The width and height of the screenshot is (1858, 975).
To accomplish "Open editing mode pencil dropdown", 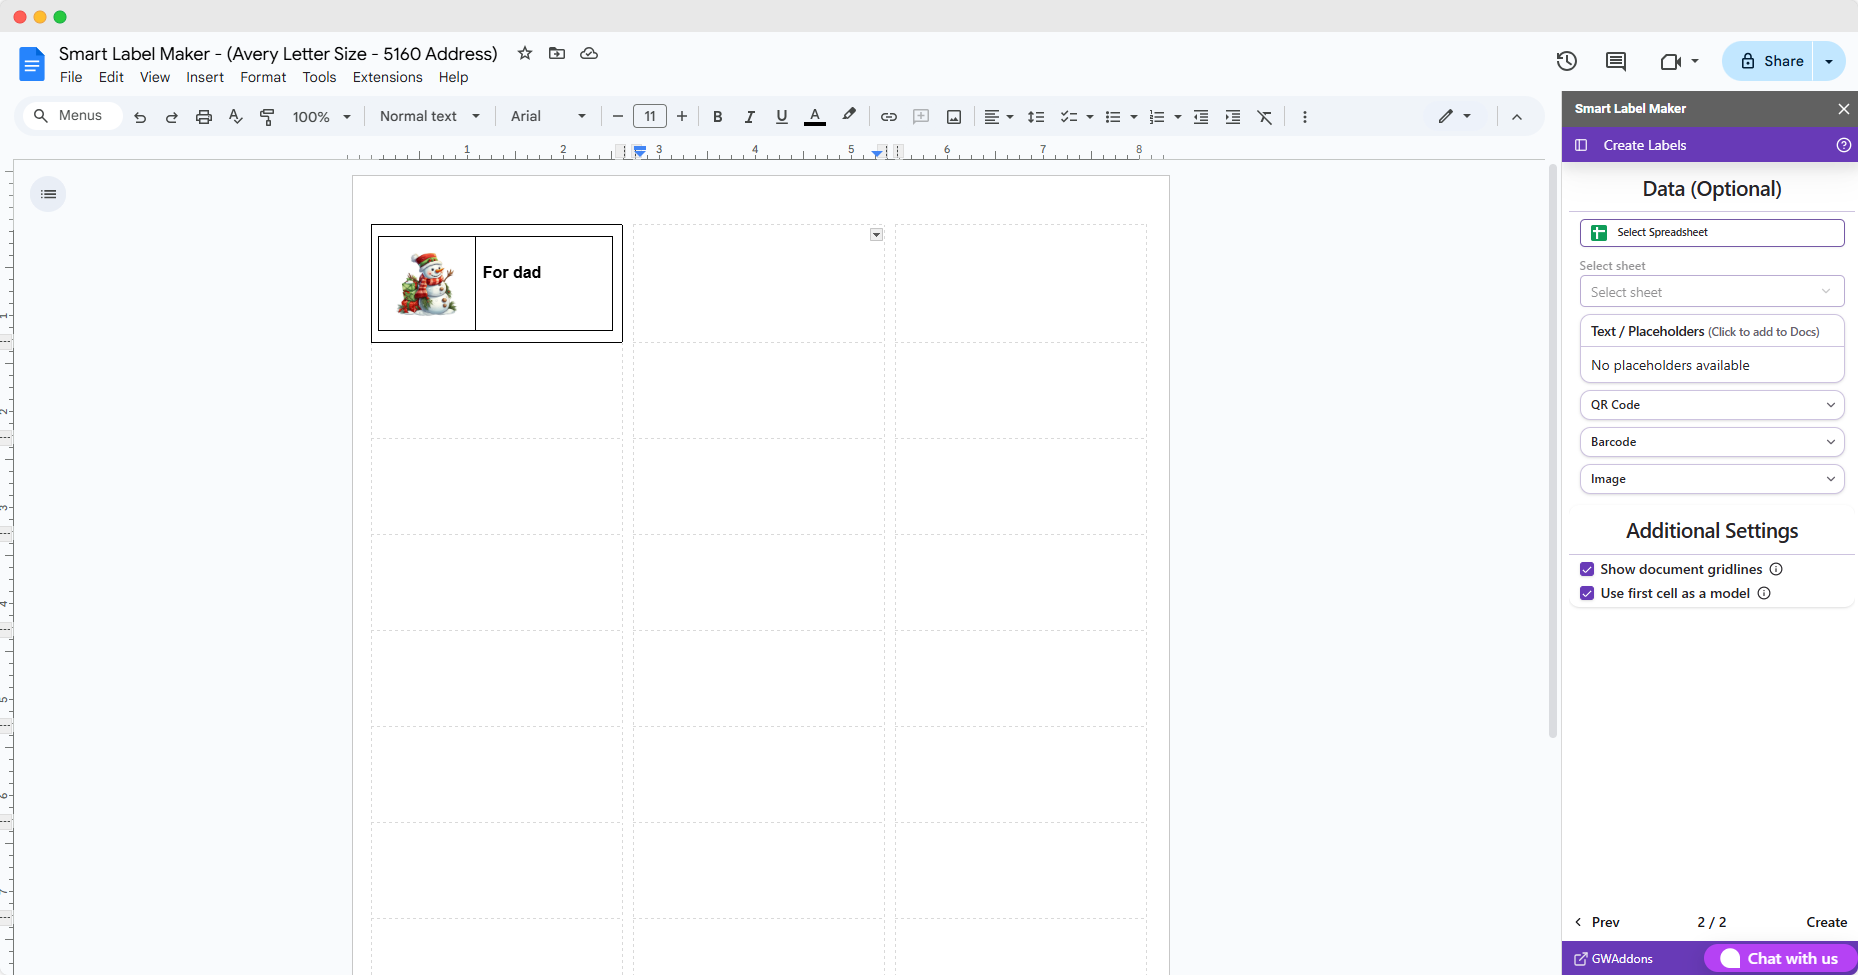I will tap(1454, 116).
